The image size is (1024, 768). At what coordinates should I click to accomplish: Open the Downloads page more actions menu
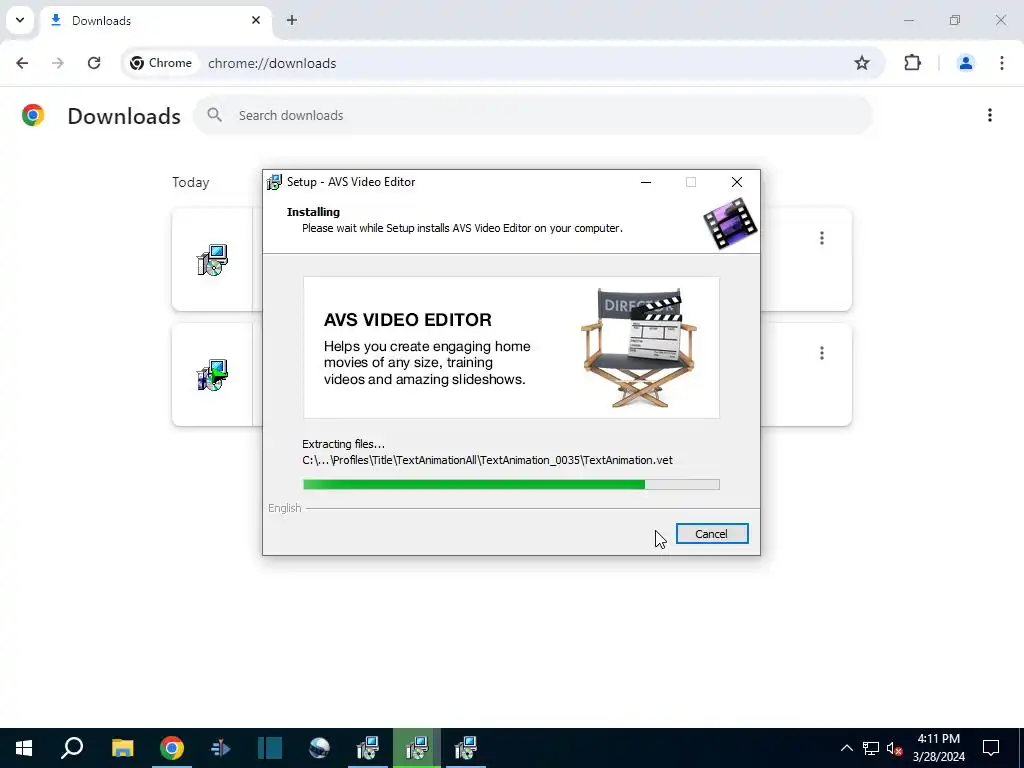pyautogui.click(x=990, y=115)
